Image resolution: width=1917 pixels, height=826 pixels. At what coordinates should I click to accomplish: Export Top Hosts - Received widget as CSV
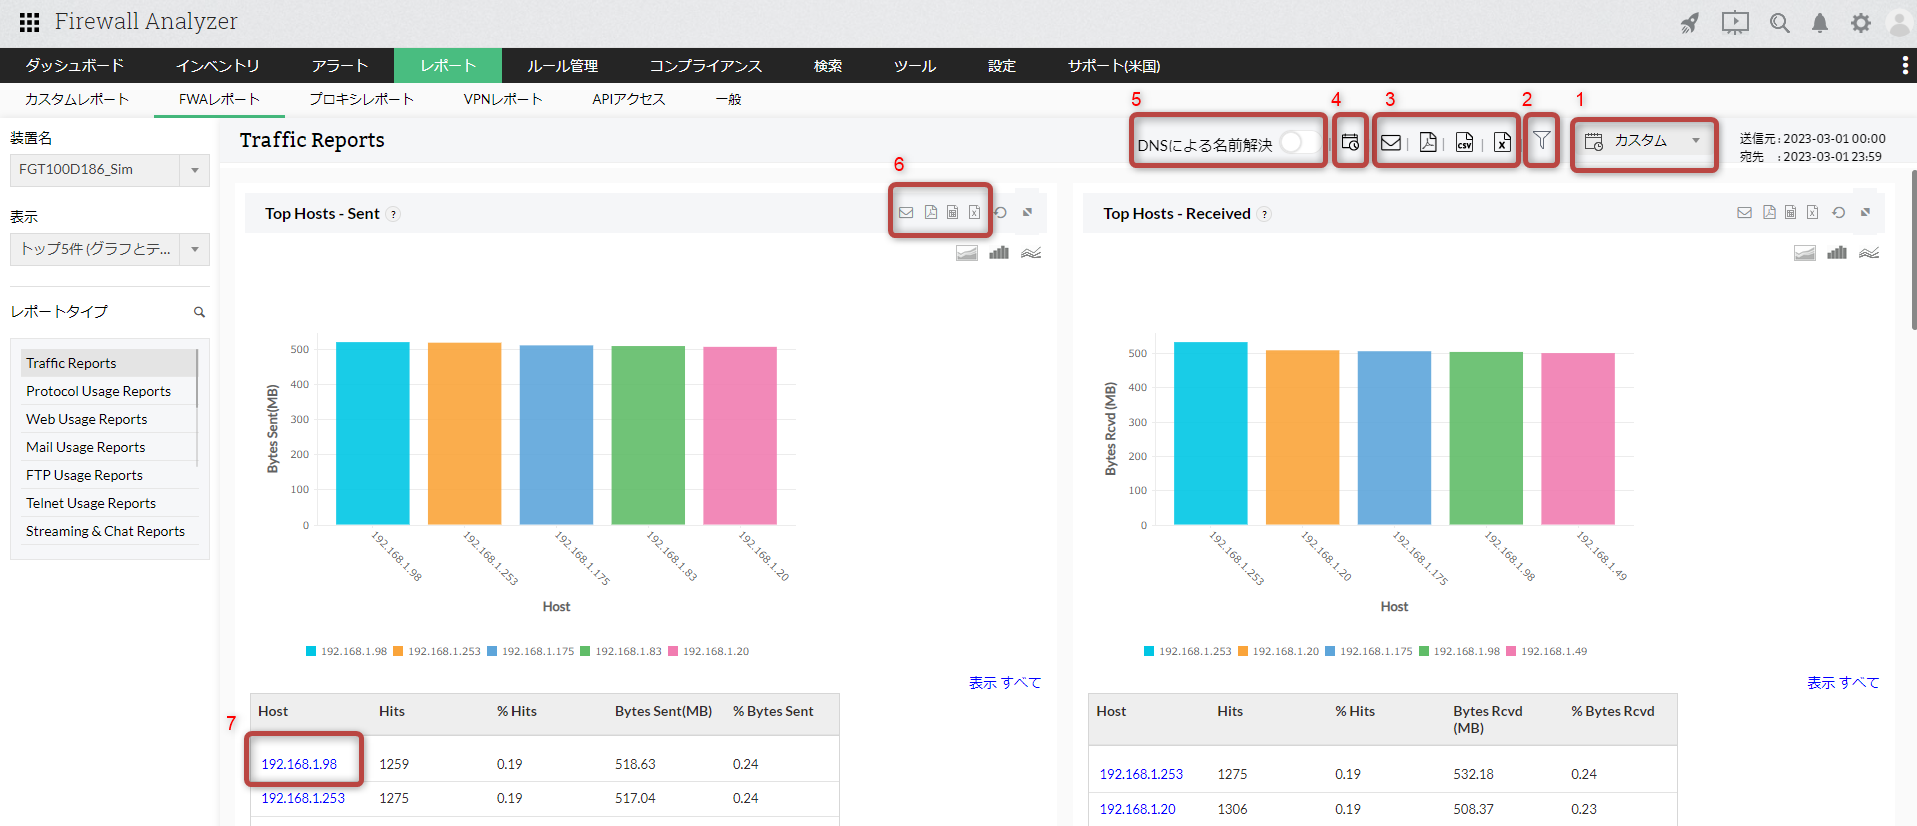click(1790, 212)
